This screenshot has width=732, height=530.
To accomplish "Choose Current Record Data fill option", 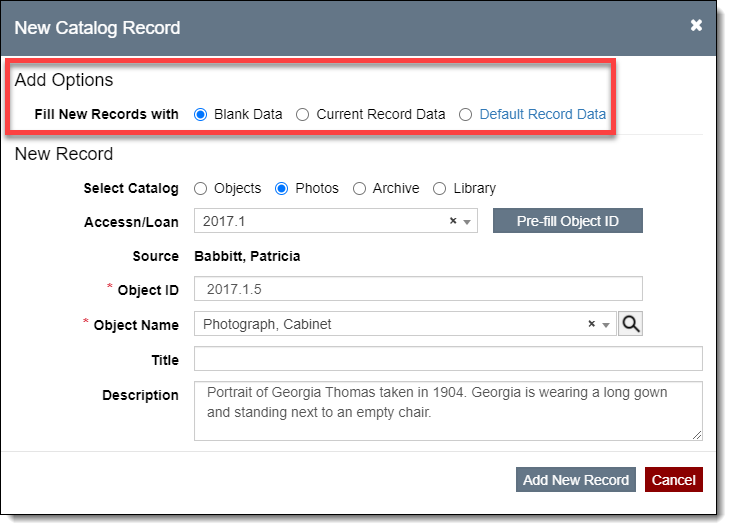I will (303, 114).
